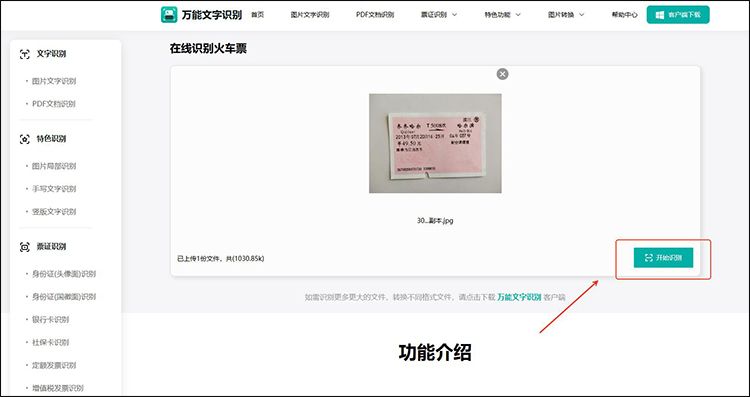Open PDF文档识别 in top navigation
750x397 pixels.
[x=375, y=15]
